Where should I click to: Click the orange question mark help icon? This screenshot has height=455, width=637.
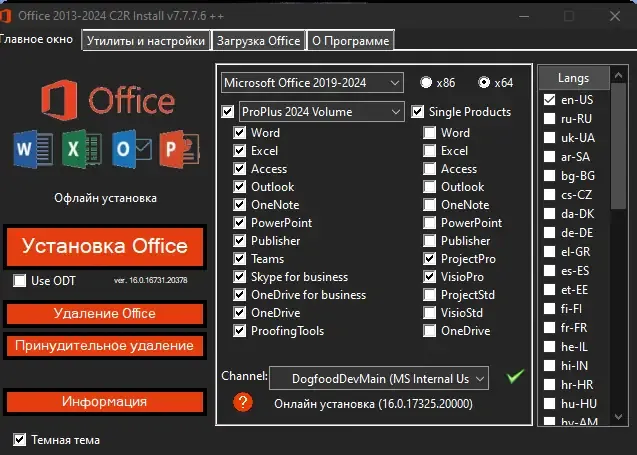(243, 402)
